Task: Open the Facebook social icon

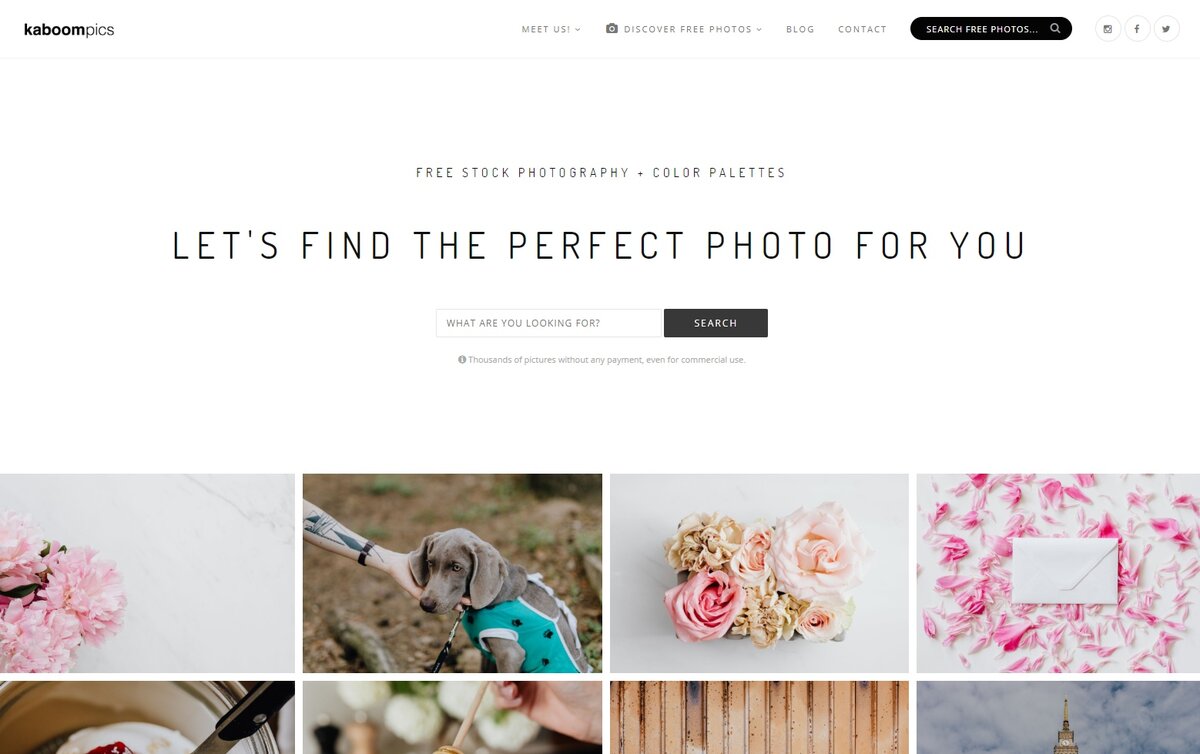Action: [x=1137, y=29]
